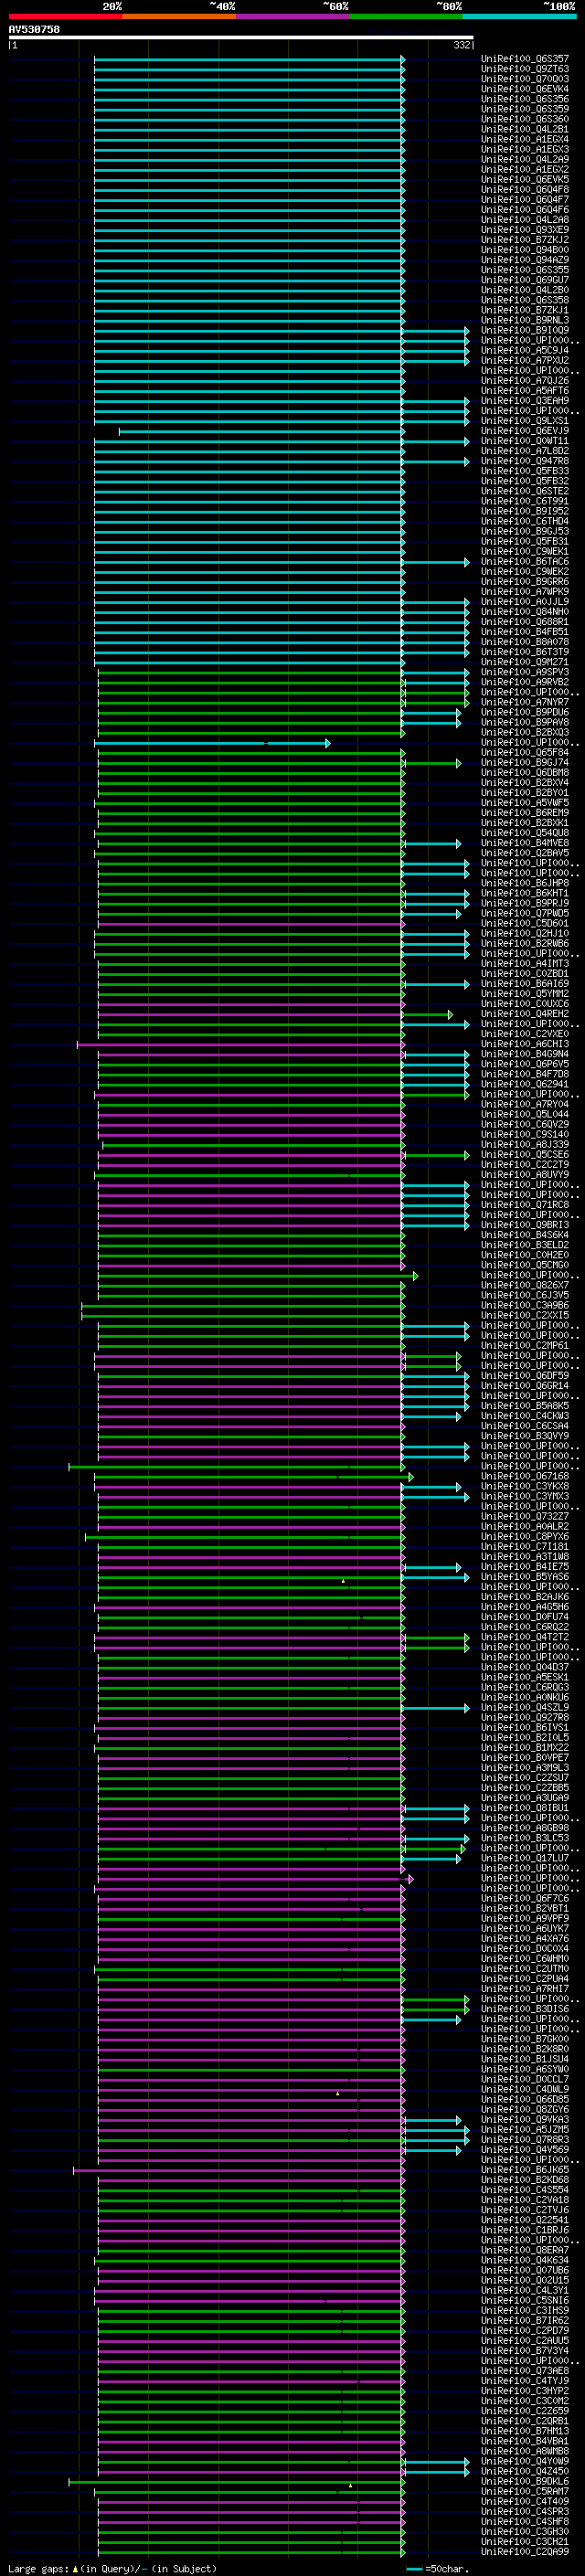
Task: Open hit UniRef100_Q9ZT63
Action: click(525, 69)
